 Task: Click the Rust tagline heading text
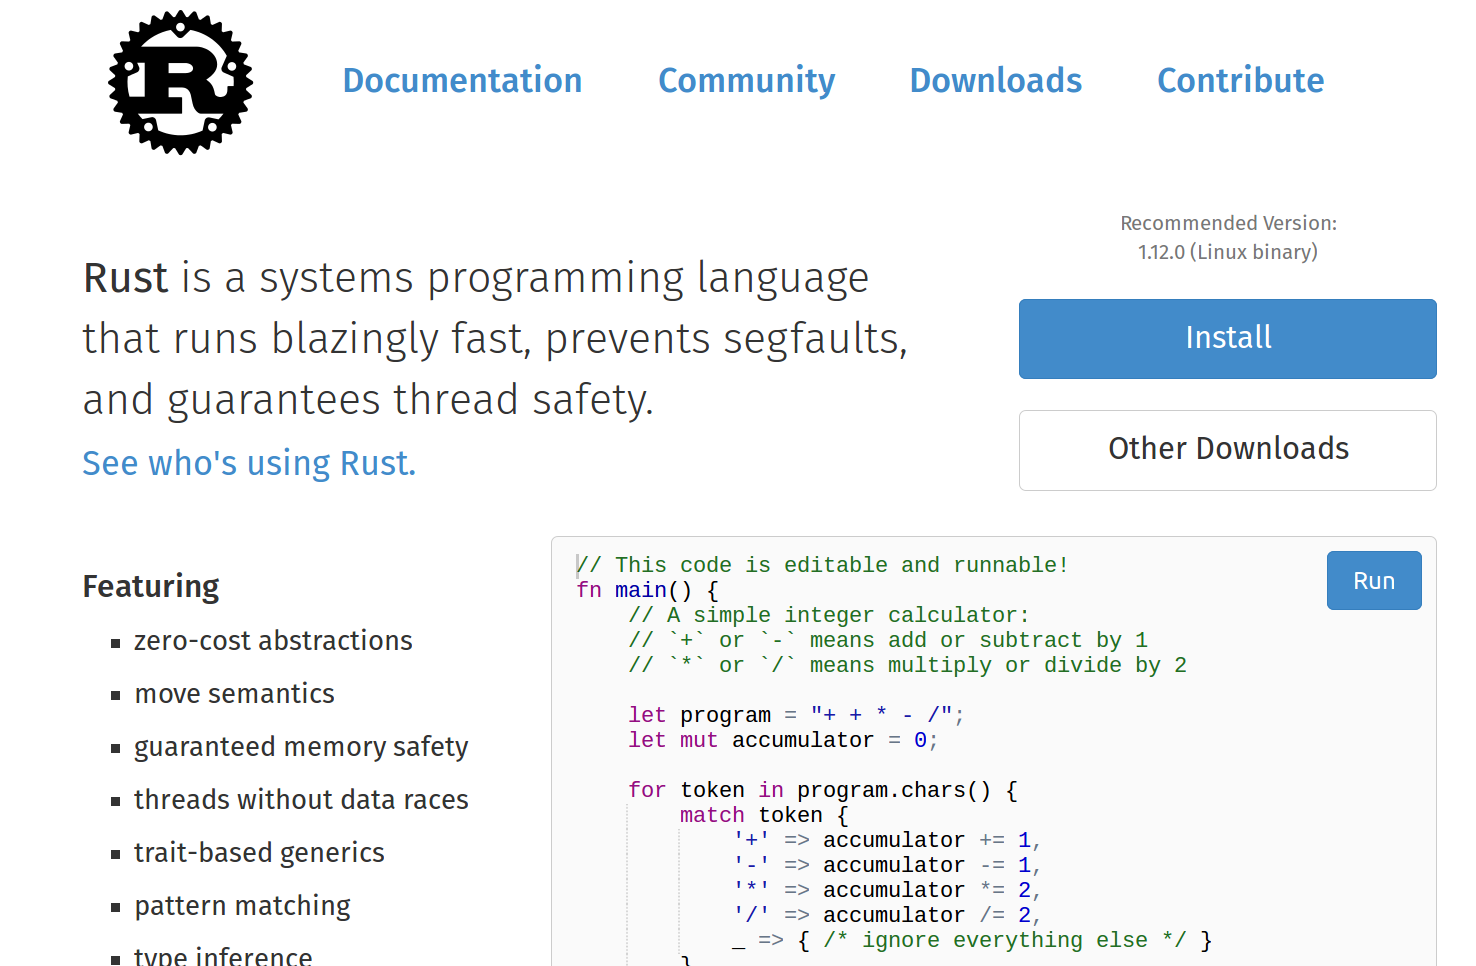click(x=495, y=339)
